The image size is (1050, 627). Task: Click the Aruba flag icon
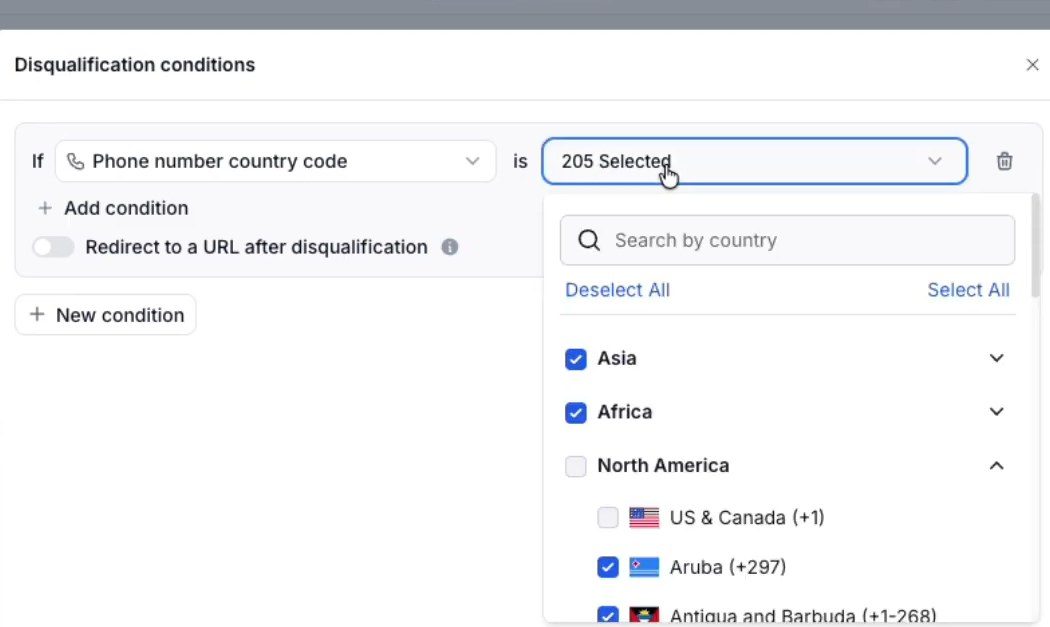644,567
